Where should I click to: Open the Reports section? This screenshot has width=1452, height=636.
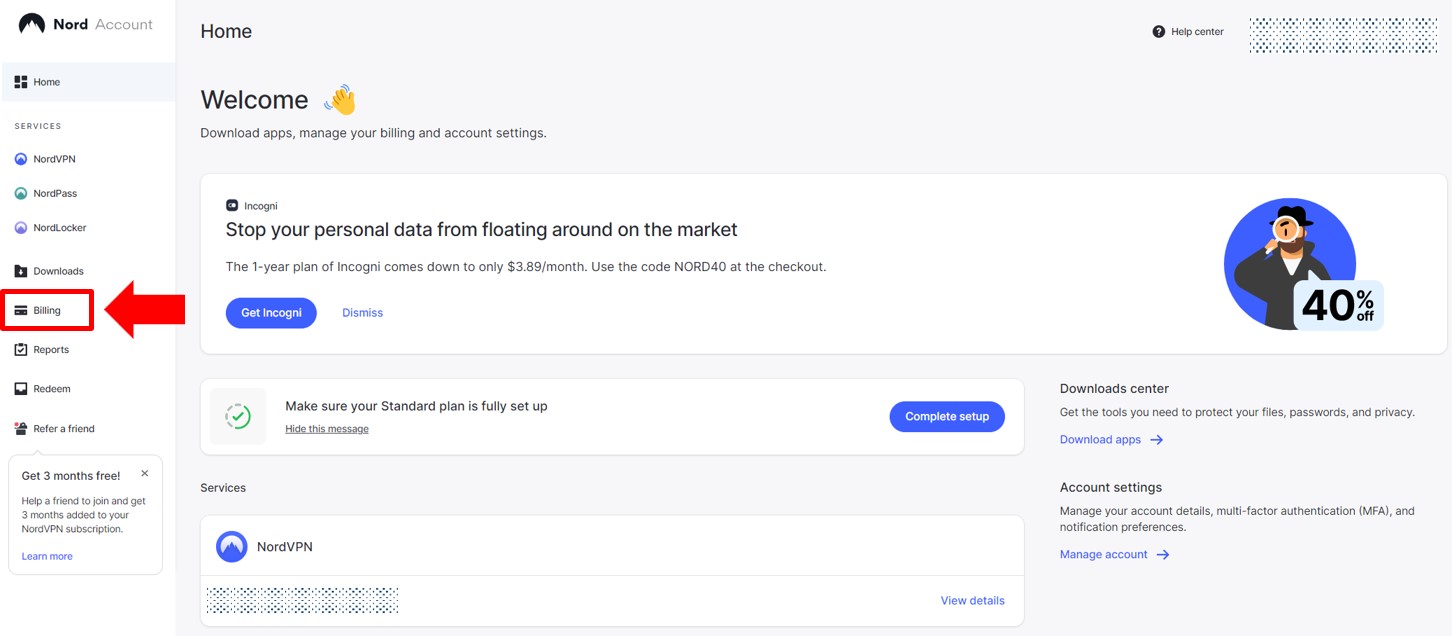coord(50,349)
